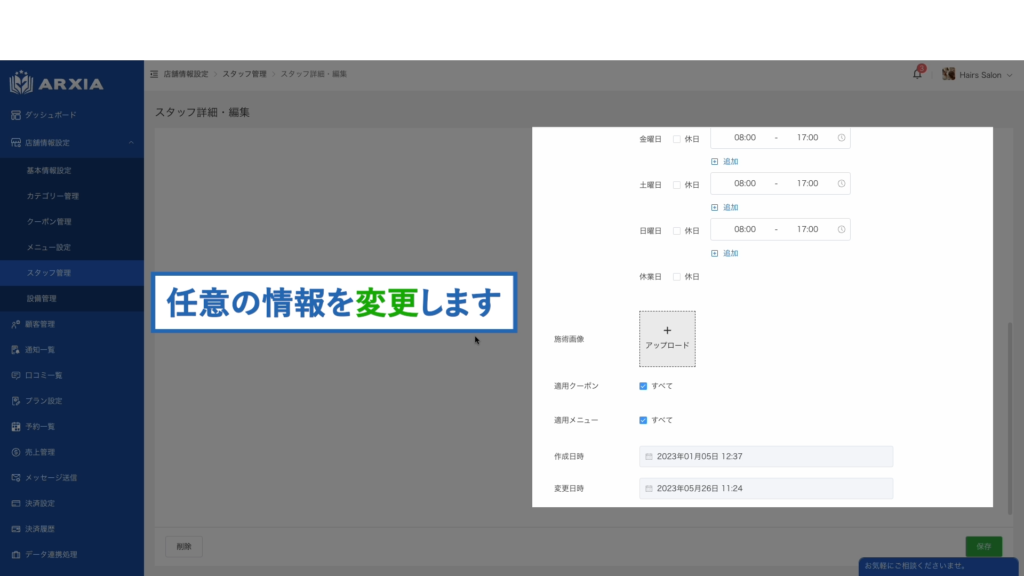Click 土曜日 end time 17:00
The height and width of the screenshot is (576, 1024).
pyautogui.click(x=807, y=184)
